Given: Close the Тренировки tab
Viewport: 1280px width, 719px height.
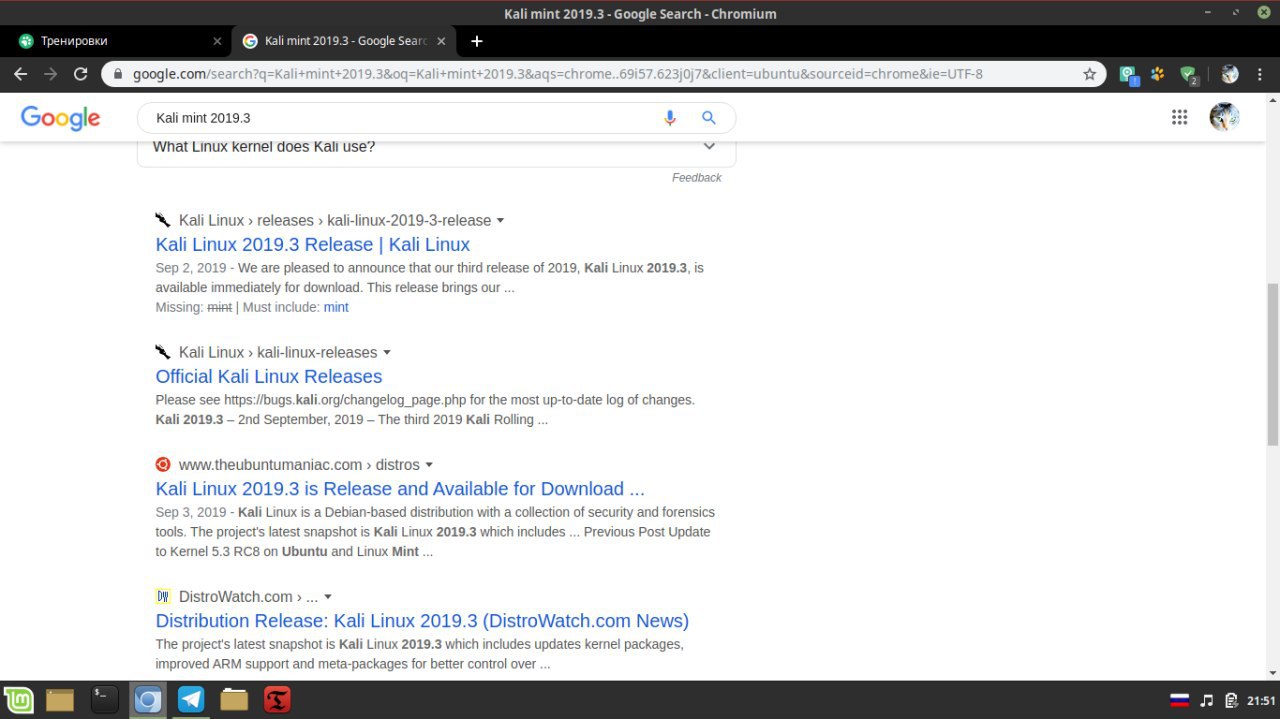Looking at the screenshot, I should [x=217, y=41].
